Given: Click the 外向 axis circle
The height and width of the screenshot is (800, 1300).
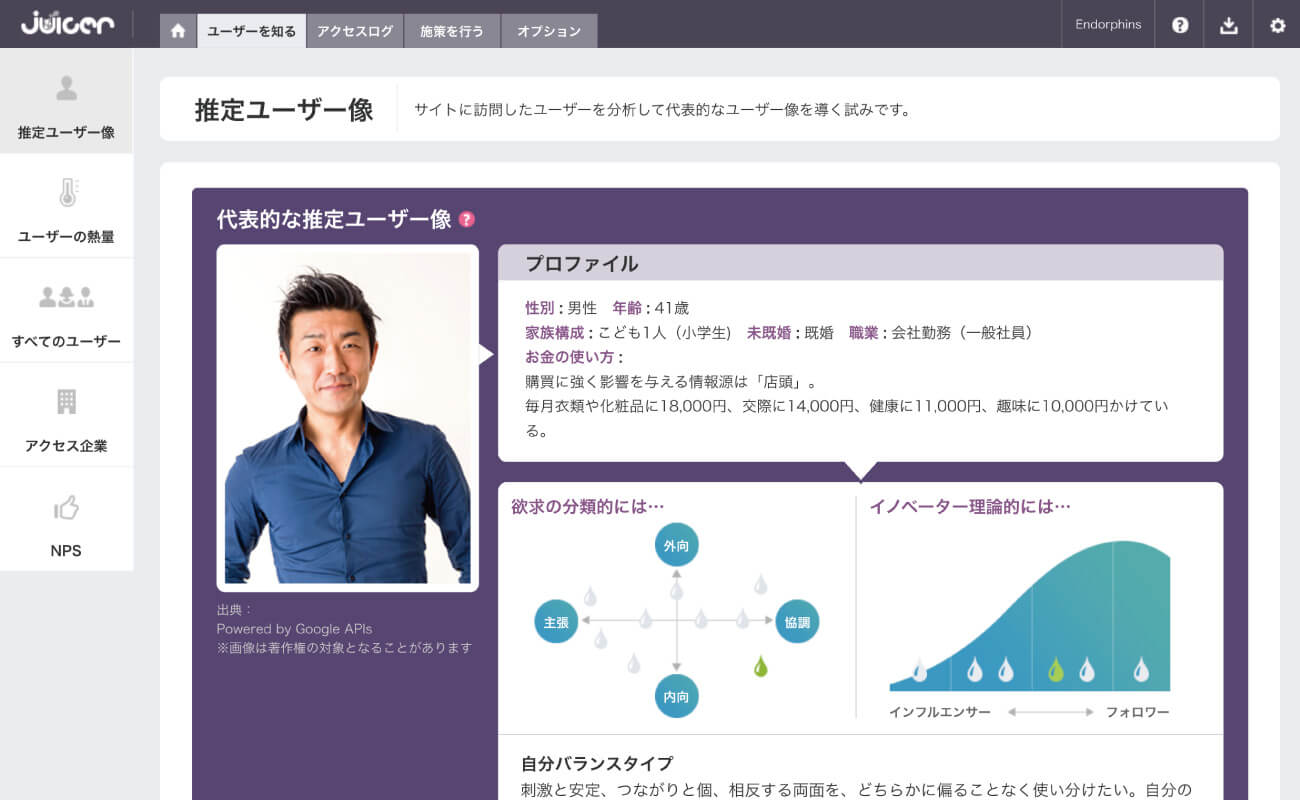Looking at the screenshot, I should click(x=677, y=545).
